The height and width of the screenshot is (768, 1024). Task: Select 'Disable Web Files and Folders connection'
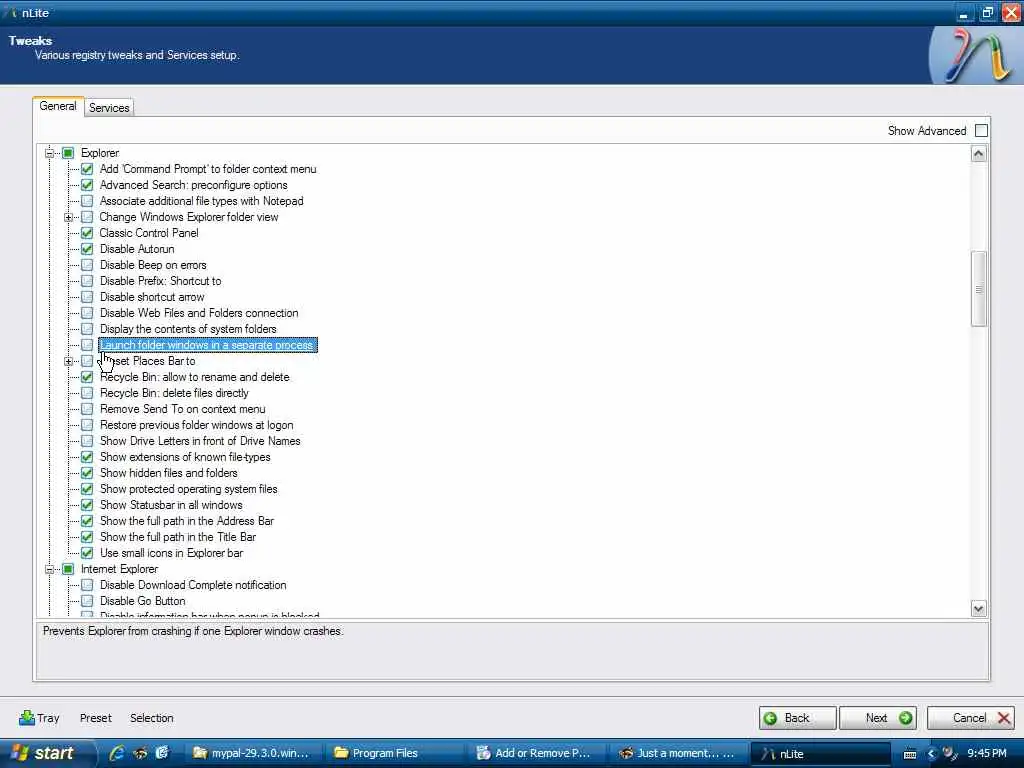(x=199, y=313)
